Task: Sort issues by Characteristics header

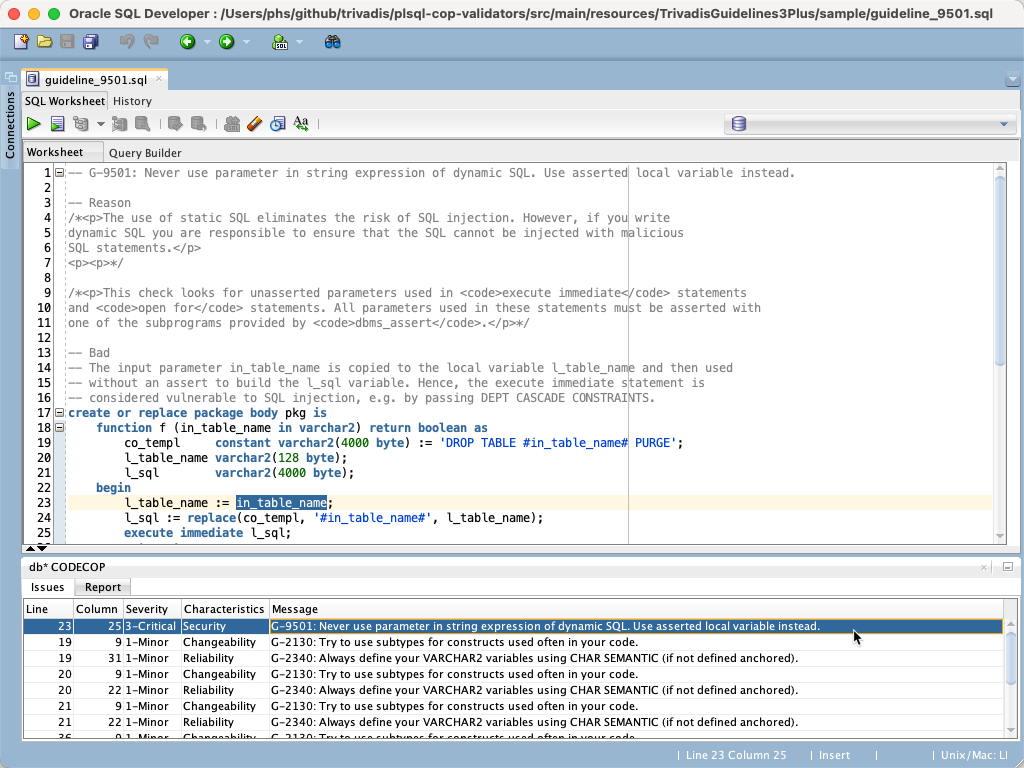Action: coord(225,609)
